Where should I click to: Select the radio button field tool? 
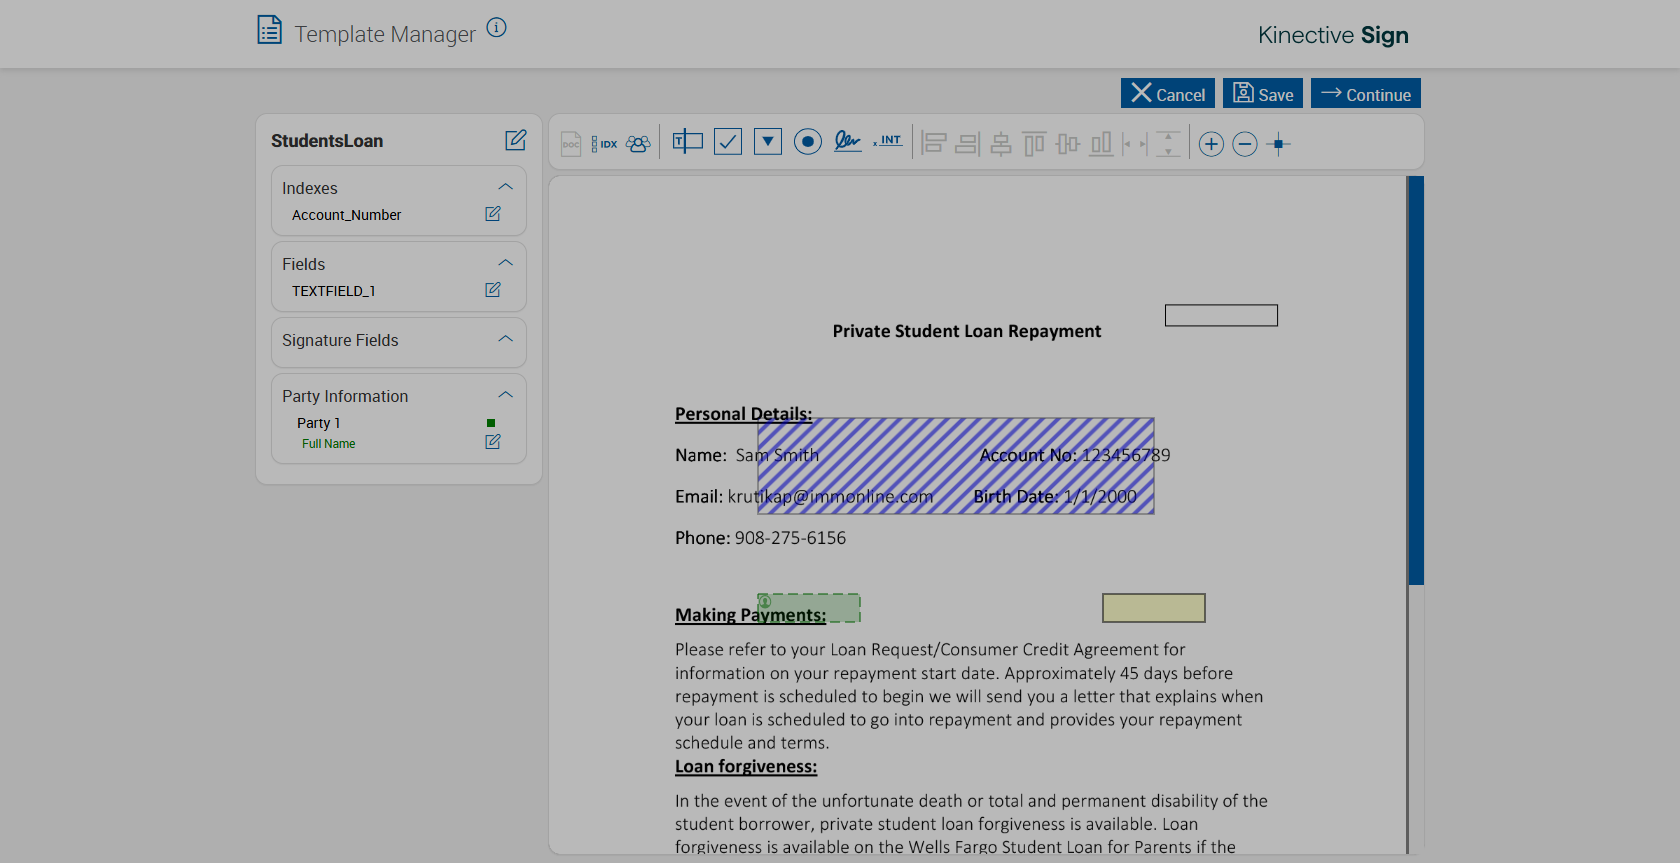(x=808, y=142)
